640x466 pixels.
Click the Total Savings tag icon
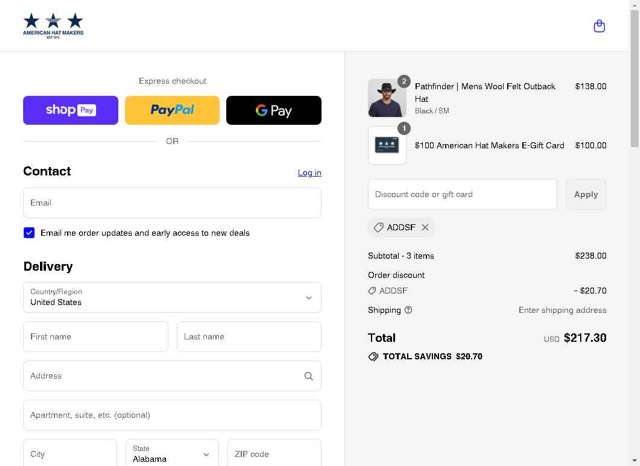373,357
